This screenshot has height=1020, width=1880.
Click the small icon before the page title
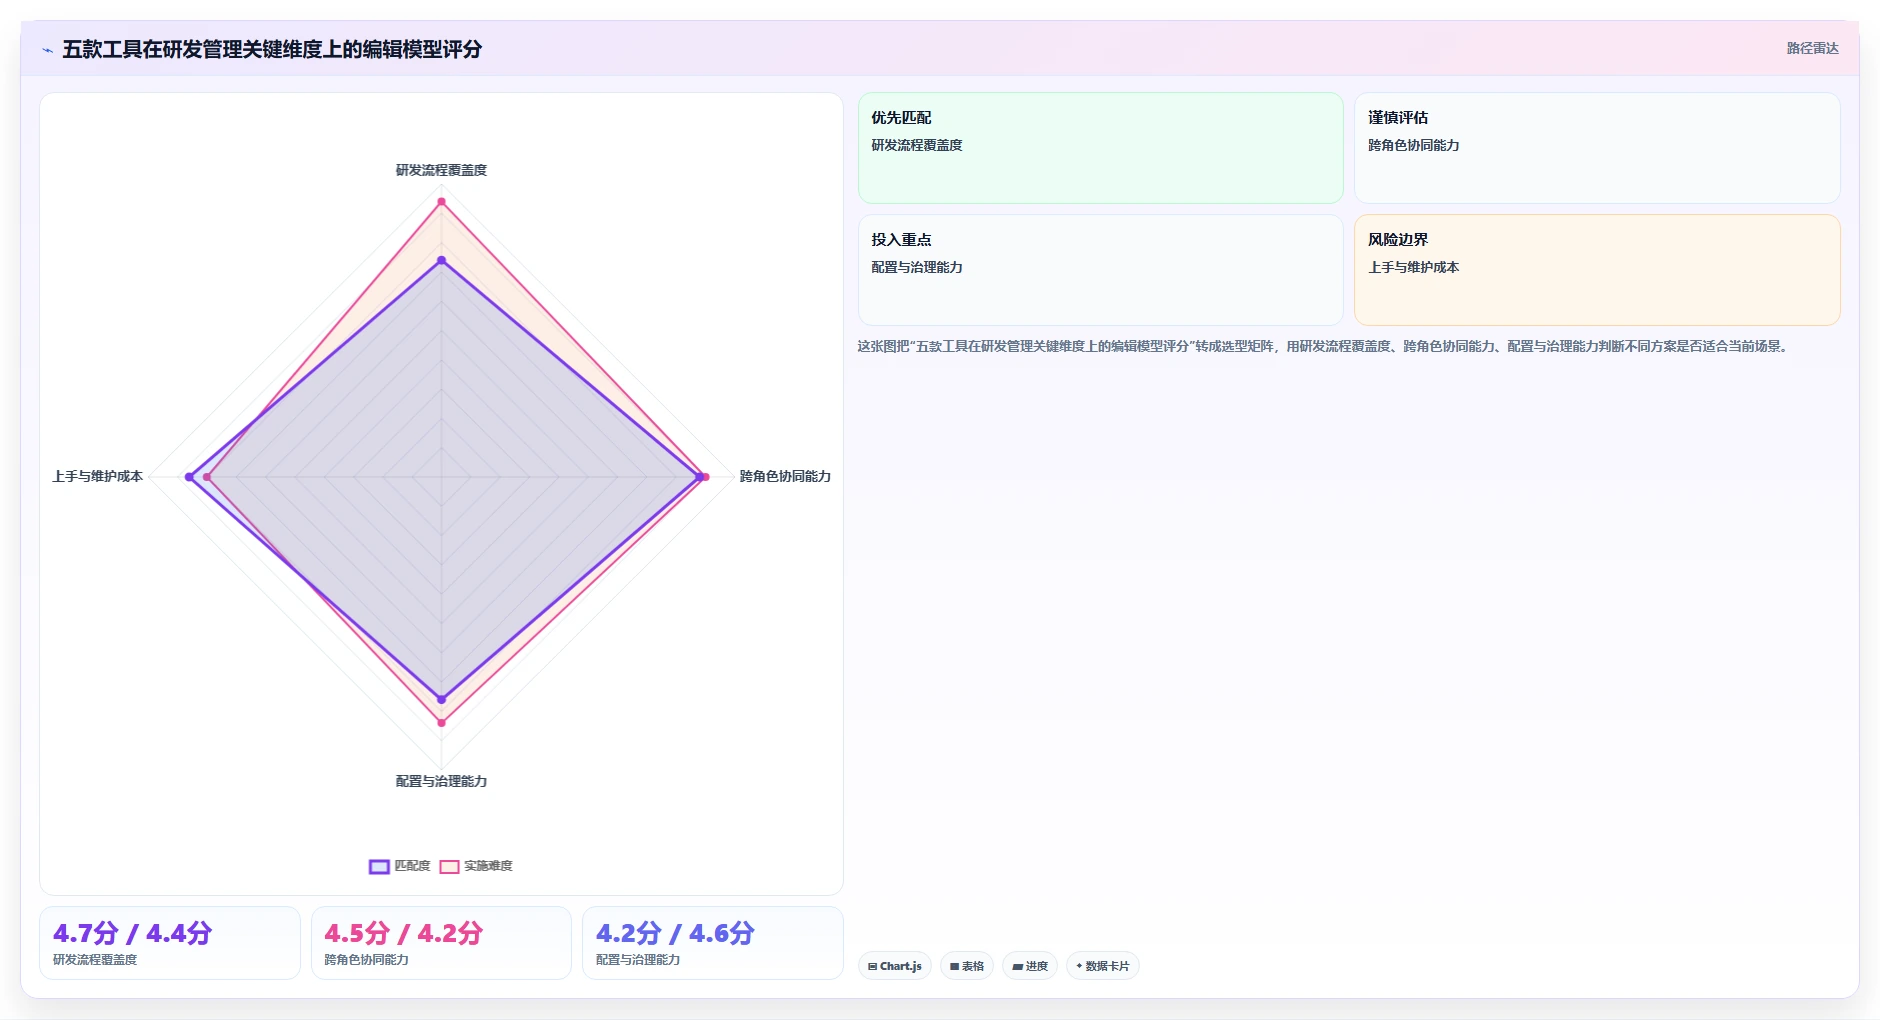(x=47, y=50)
